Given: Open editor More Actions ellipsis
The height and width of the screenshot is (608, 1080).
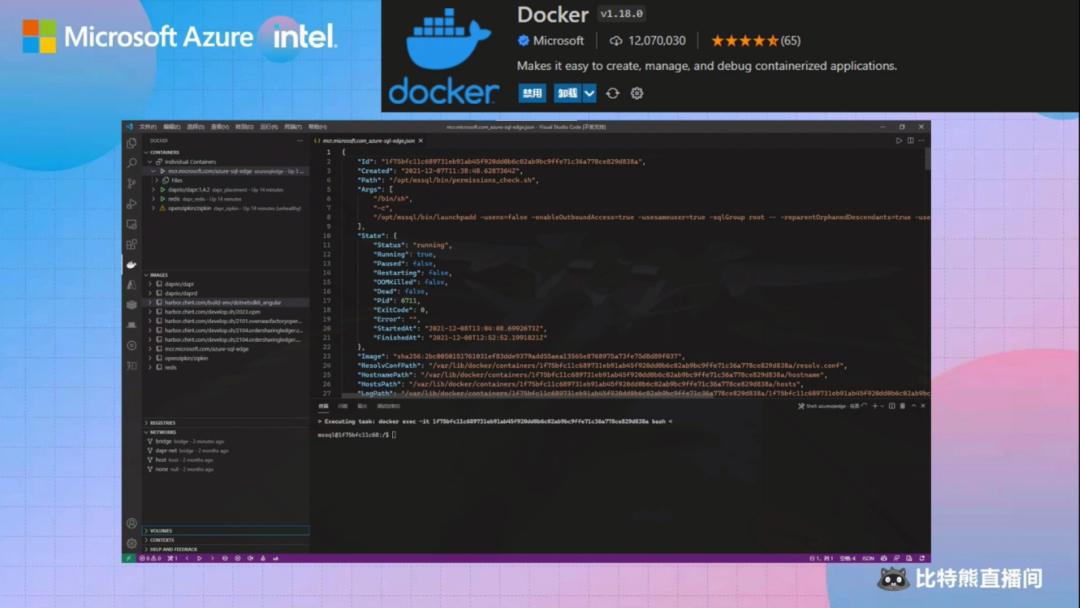Looking at the screenshot, I should click(x=922, y=140).
